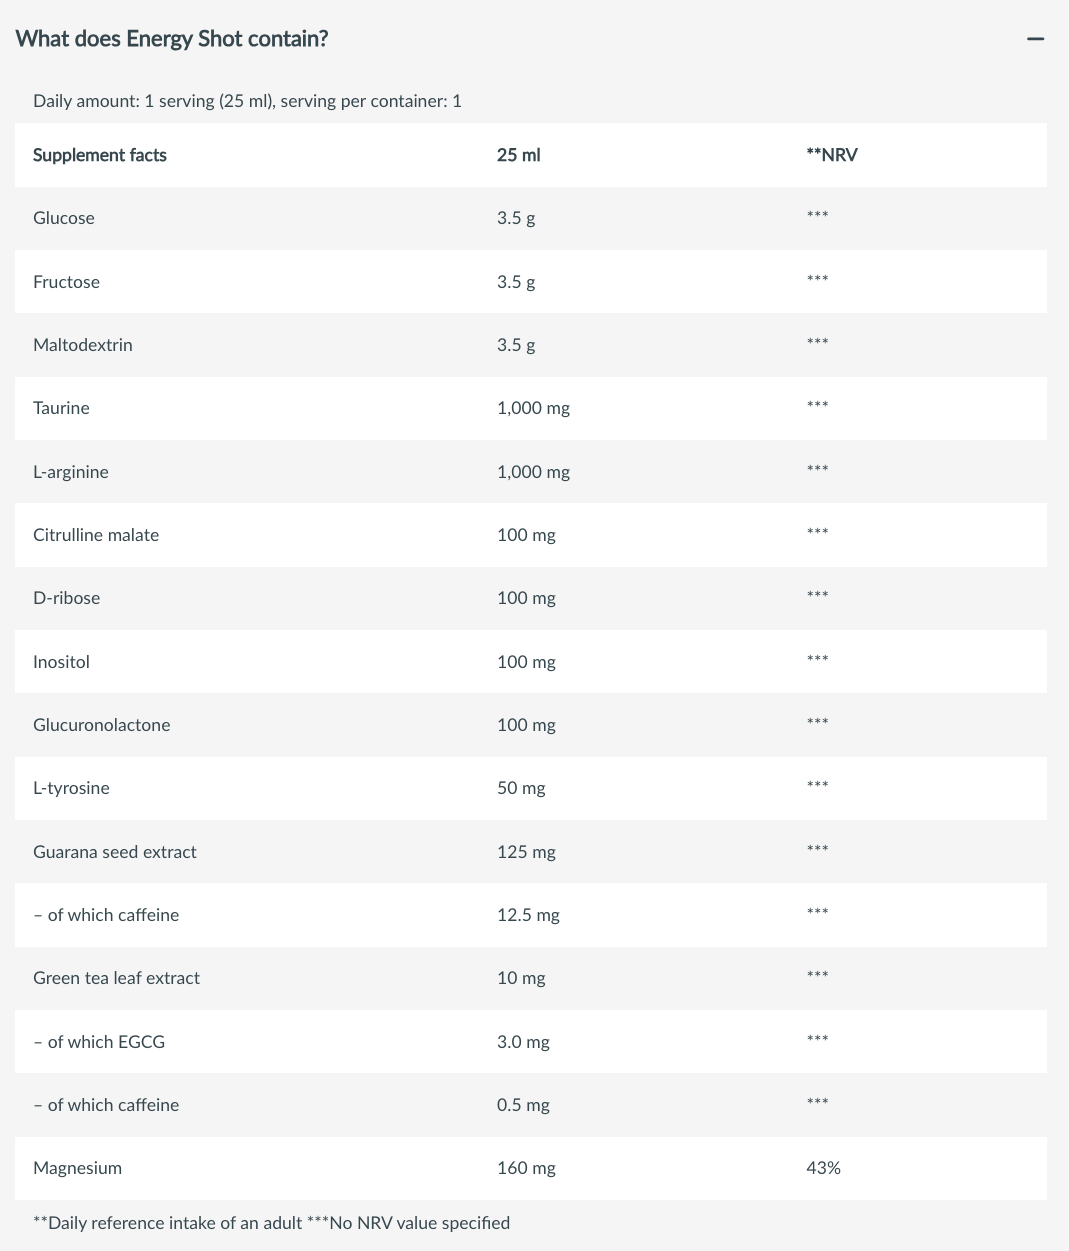This screenshot has width=1069, height=1251.
Task: Select the Glucose row label
Action: [x=64, y=218]
